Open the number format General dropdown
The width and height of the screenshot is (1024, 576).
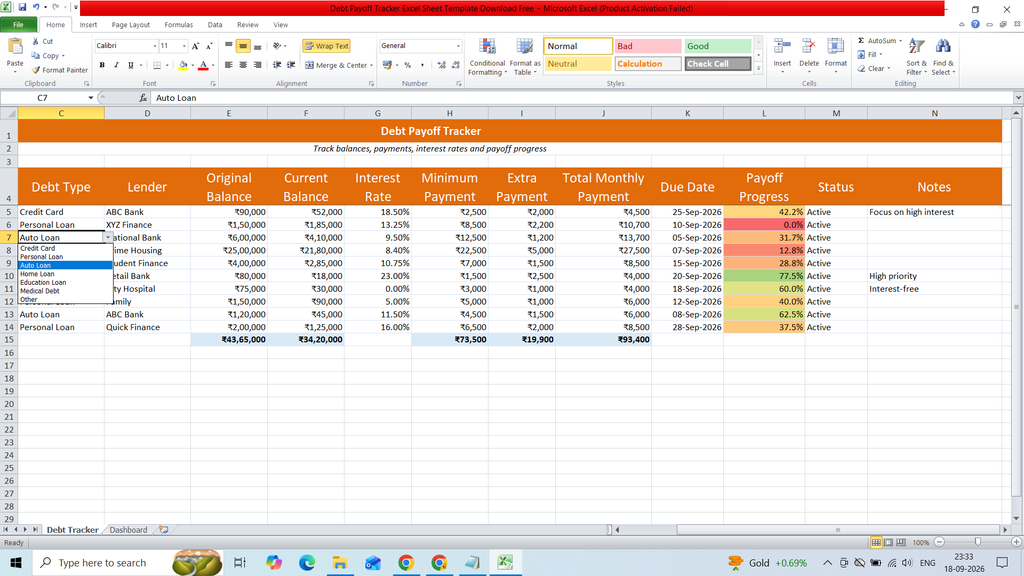[x=458, y=46]
